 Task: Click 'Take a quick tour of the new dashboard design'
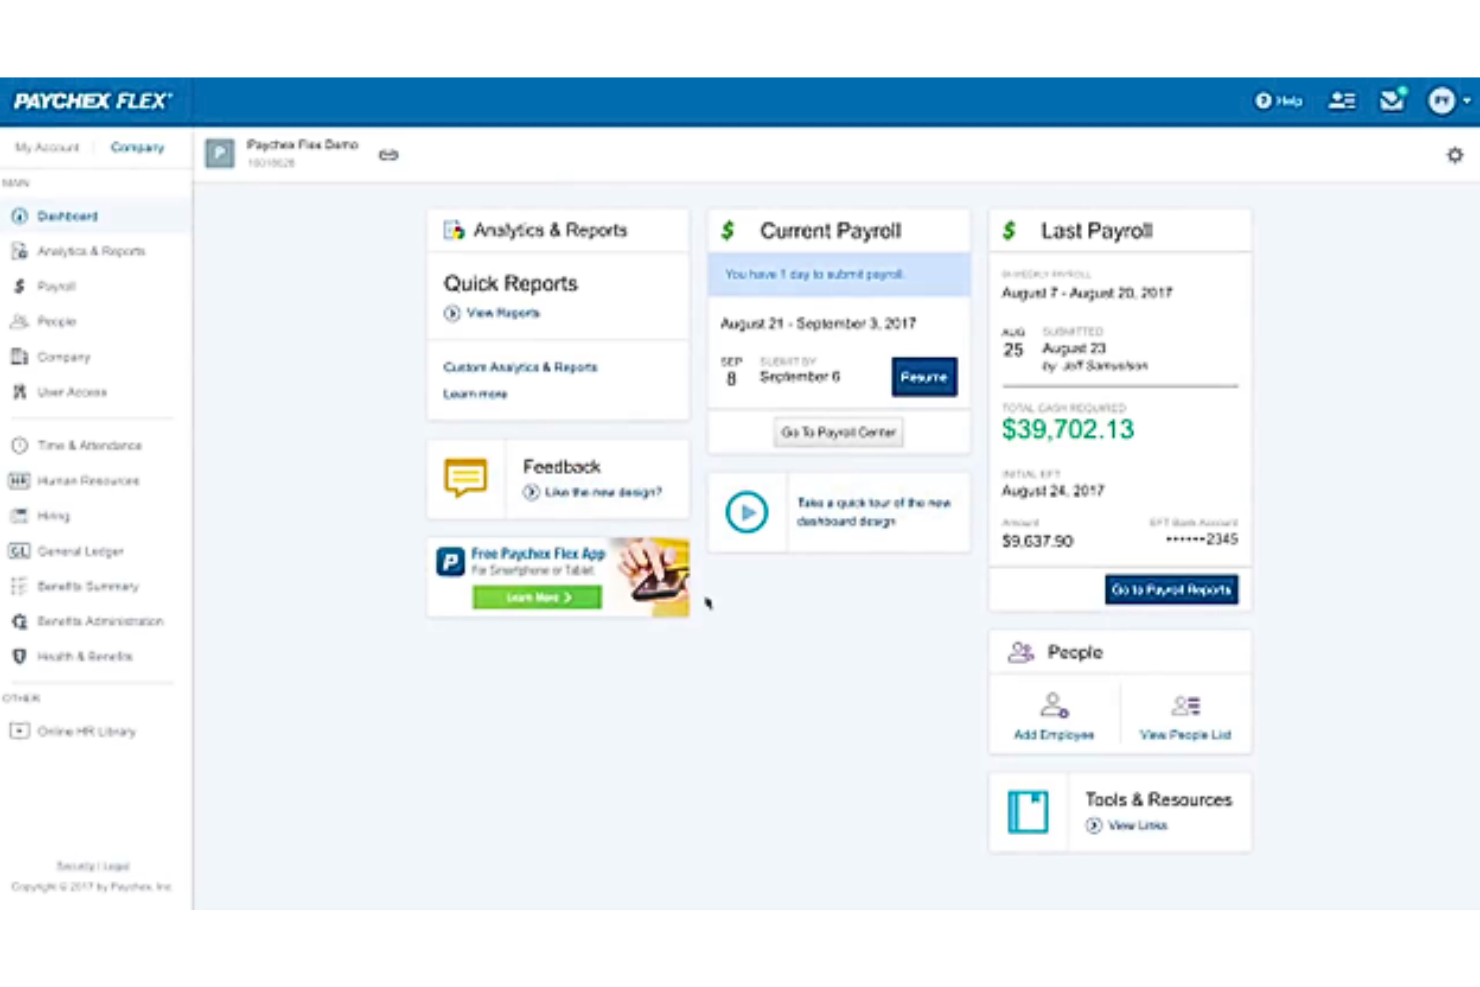coord(873,512)
